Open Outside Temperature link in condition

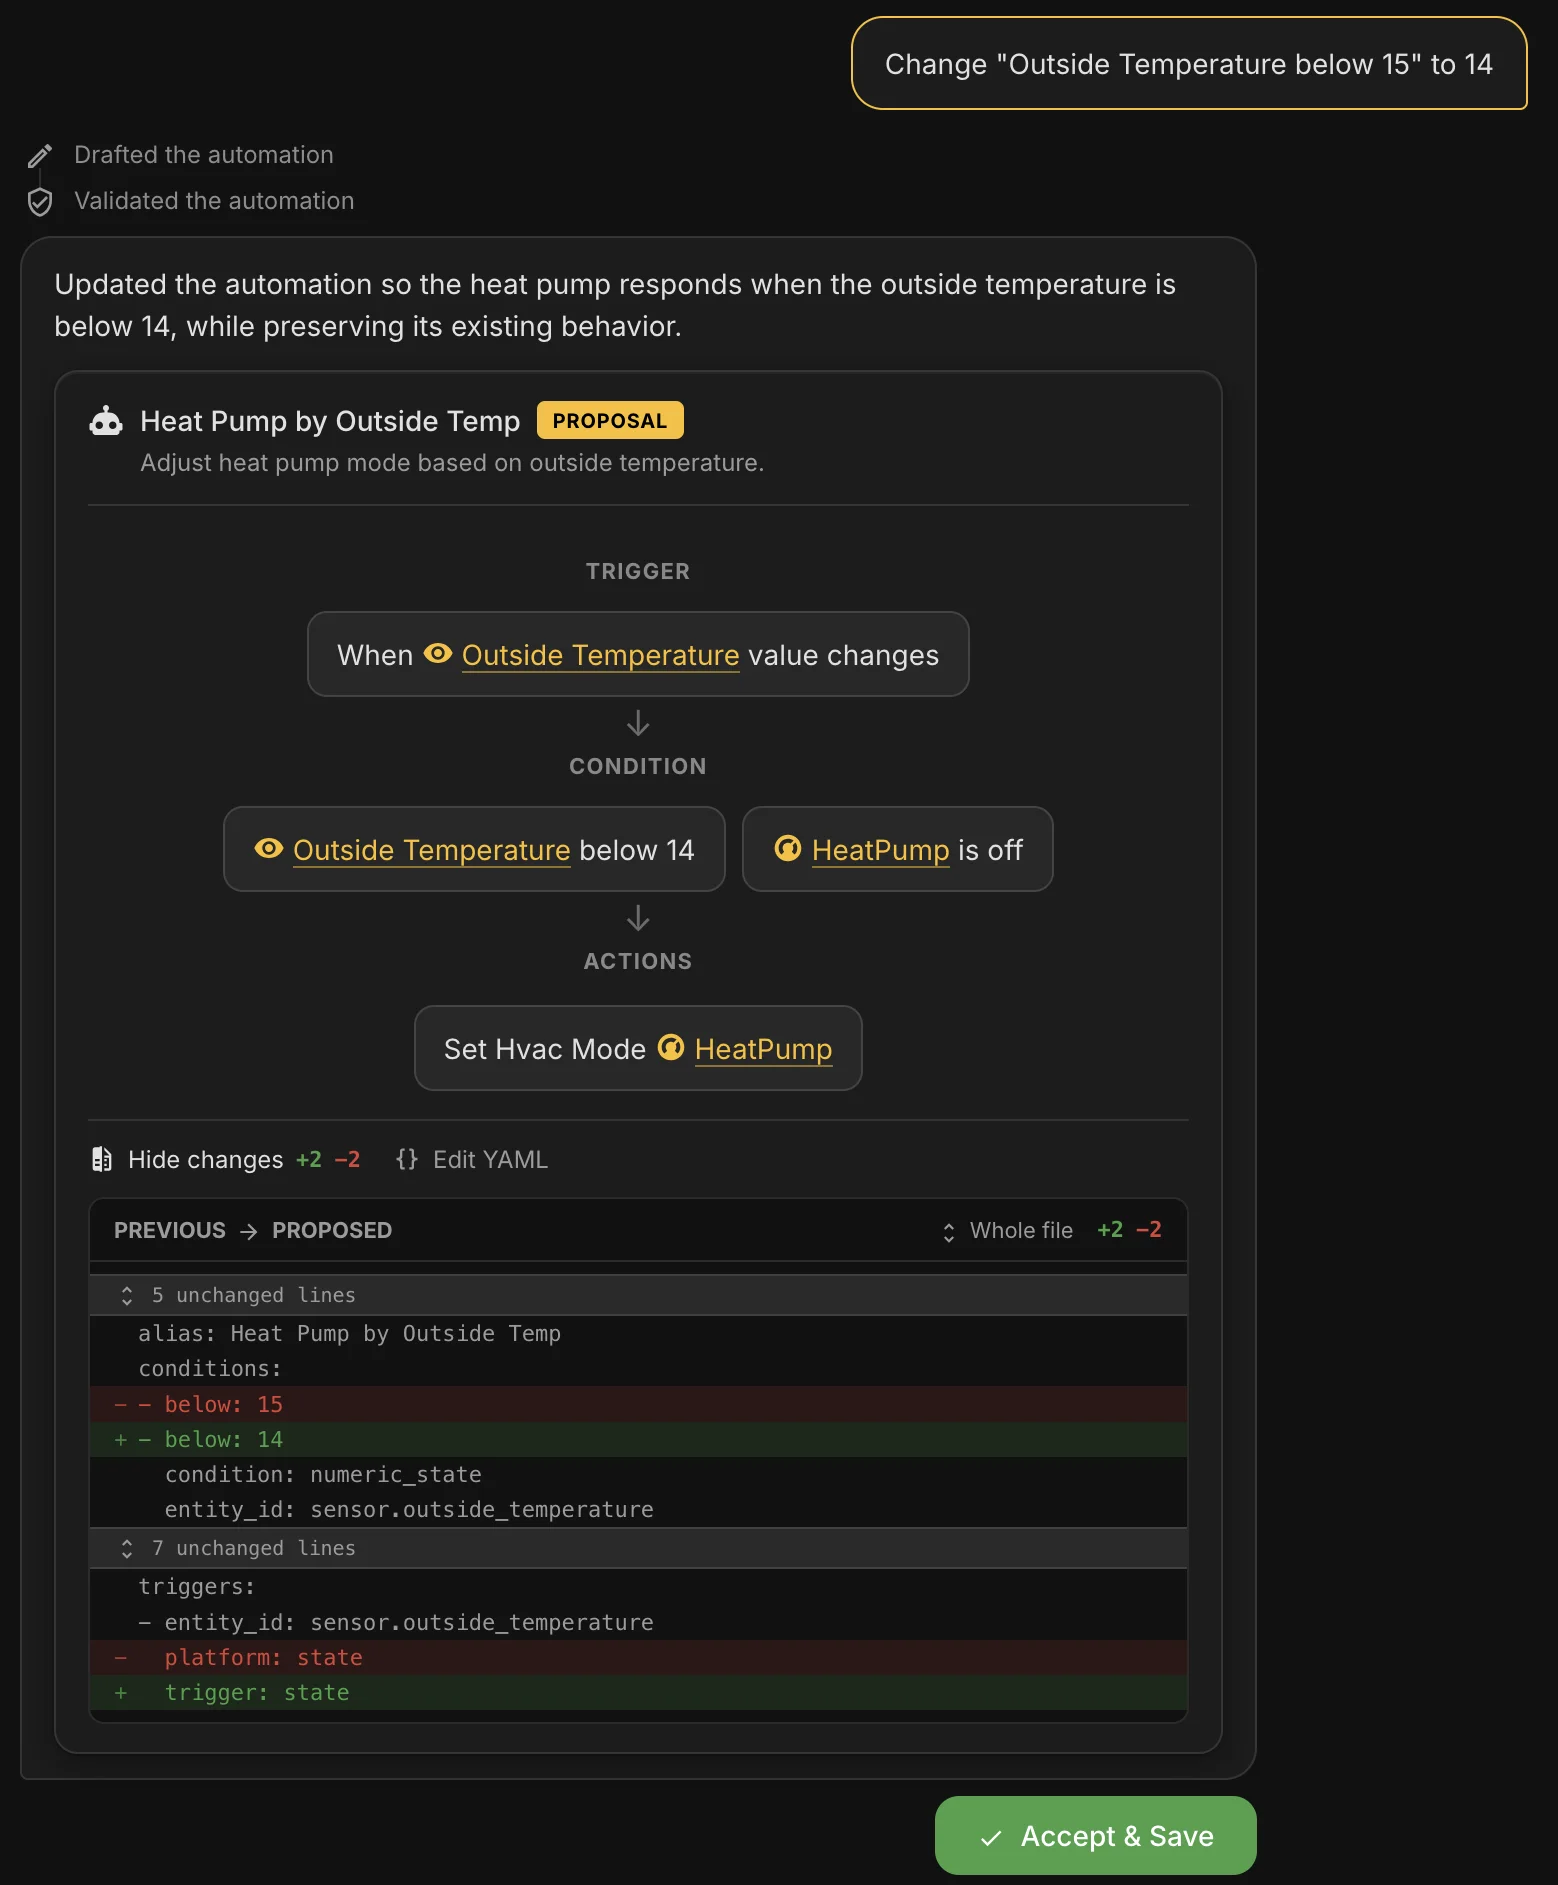[431, 850]
